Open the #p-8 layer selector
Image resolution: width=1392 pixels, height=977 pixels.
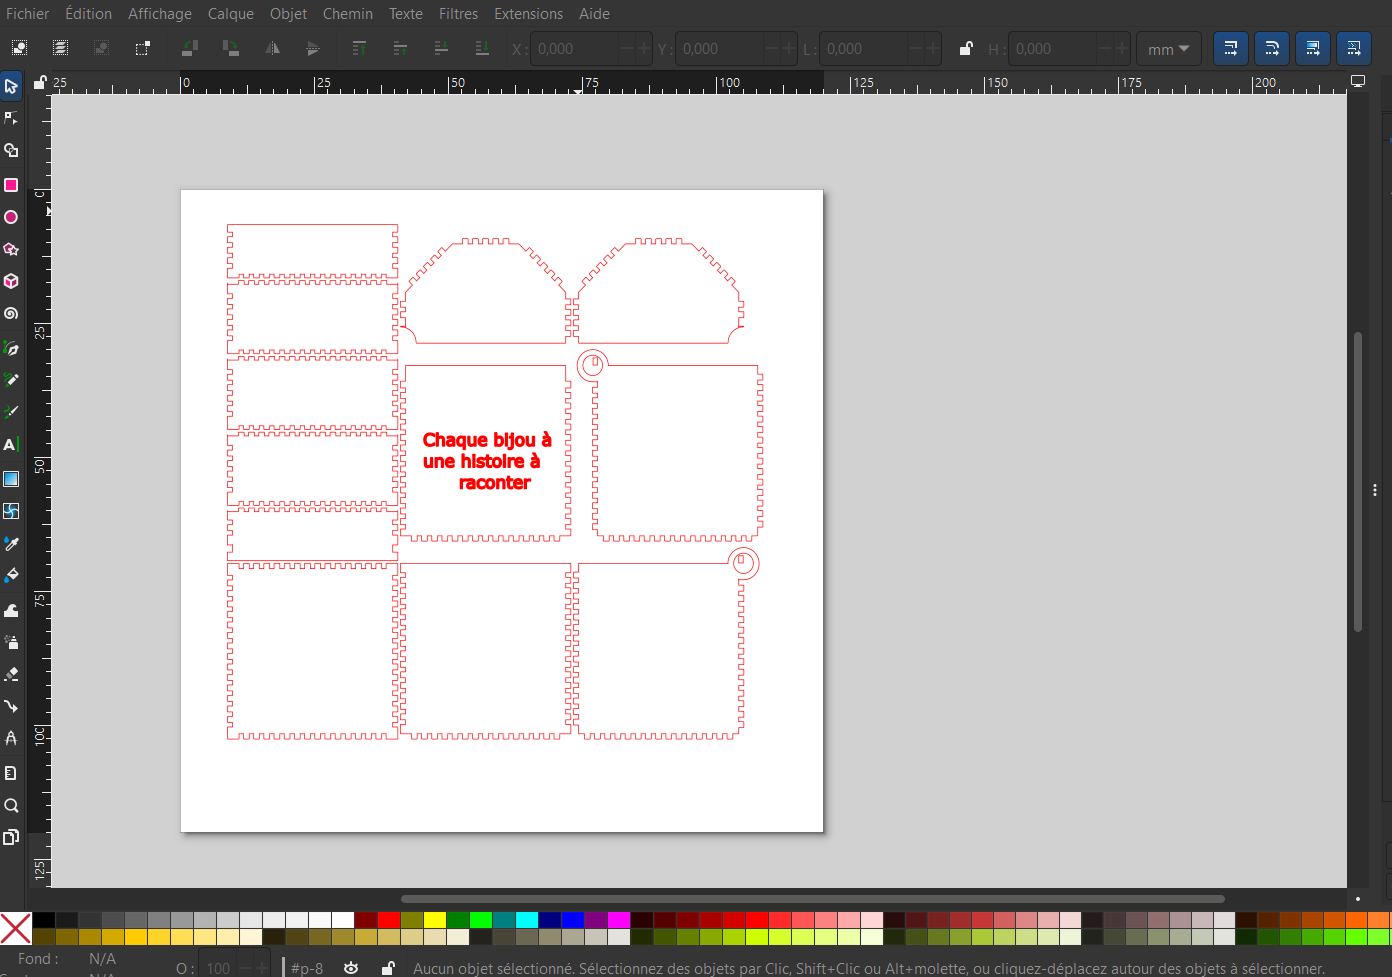point(308,967)
